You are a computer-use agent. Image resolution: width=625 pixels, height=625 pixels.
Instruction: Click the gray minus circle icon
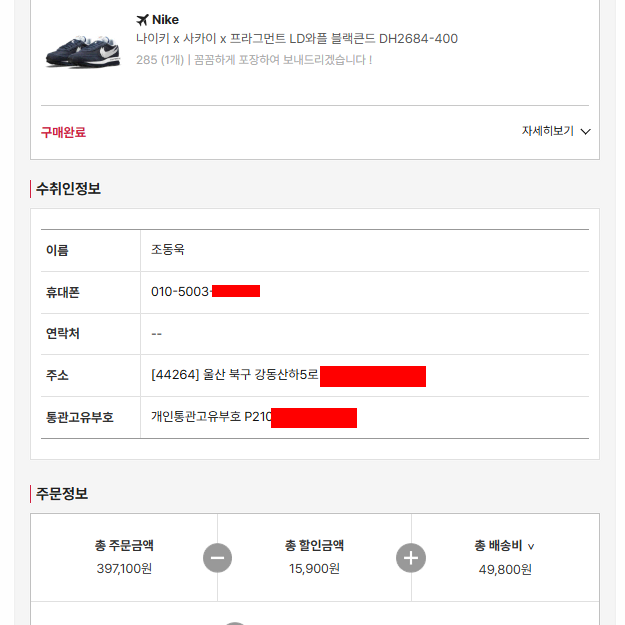217,558
